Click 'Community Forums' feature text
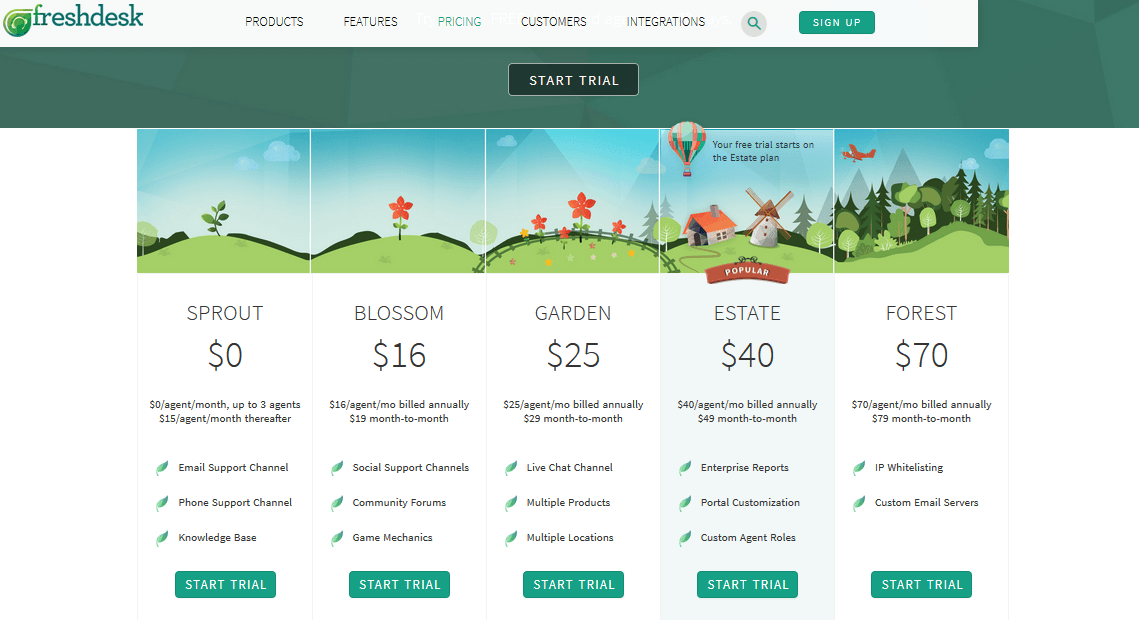 click(x=399, y=502)
